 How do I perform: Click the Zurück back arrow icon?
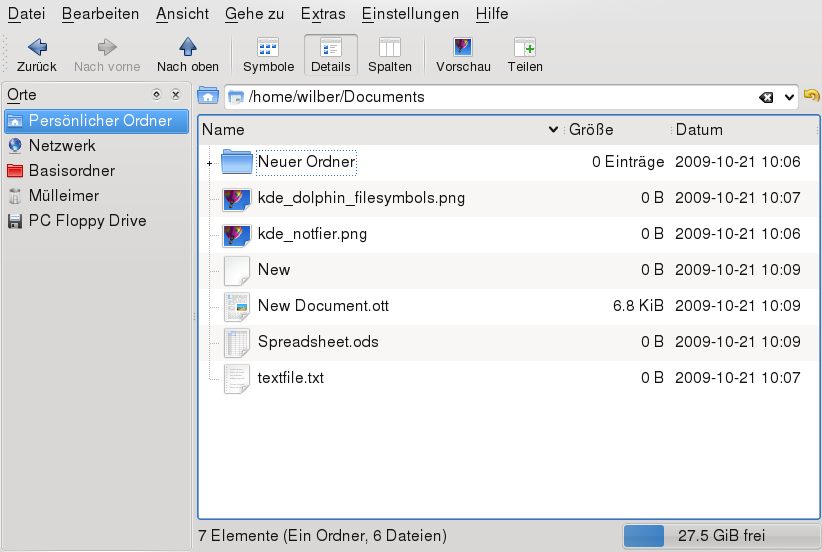tap(37, 46)
